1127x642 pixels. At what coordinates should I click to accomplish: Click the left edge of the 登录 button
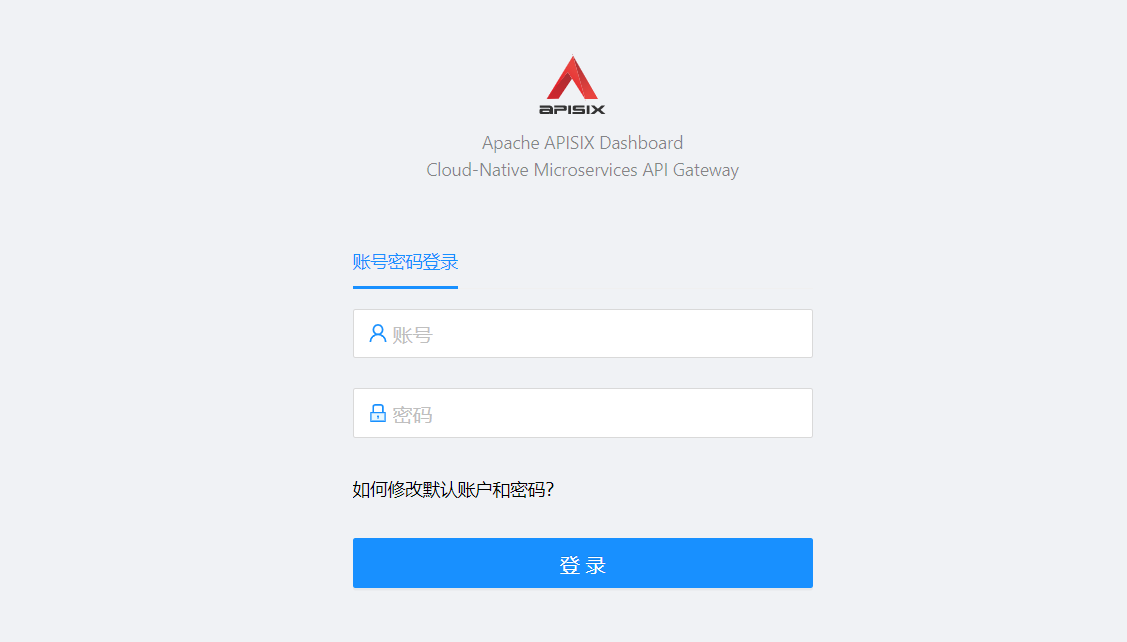[357, 563]
